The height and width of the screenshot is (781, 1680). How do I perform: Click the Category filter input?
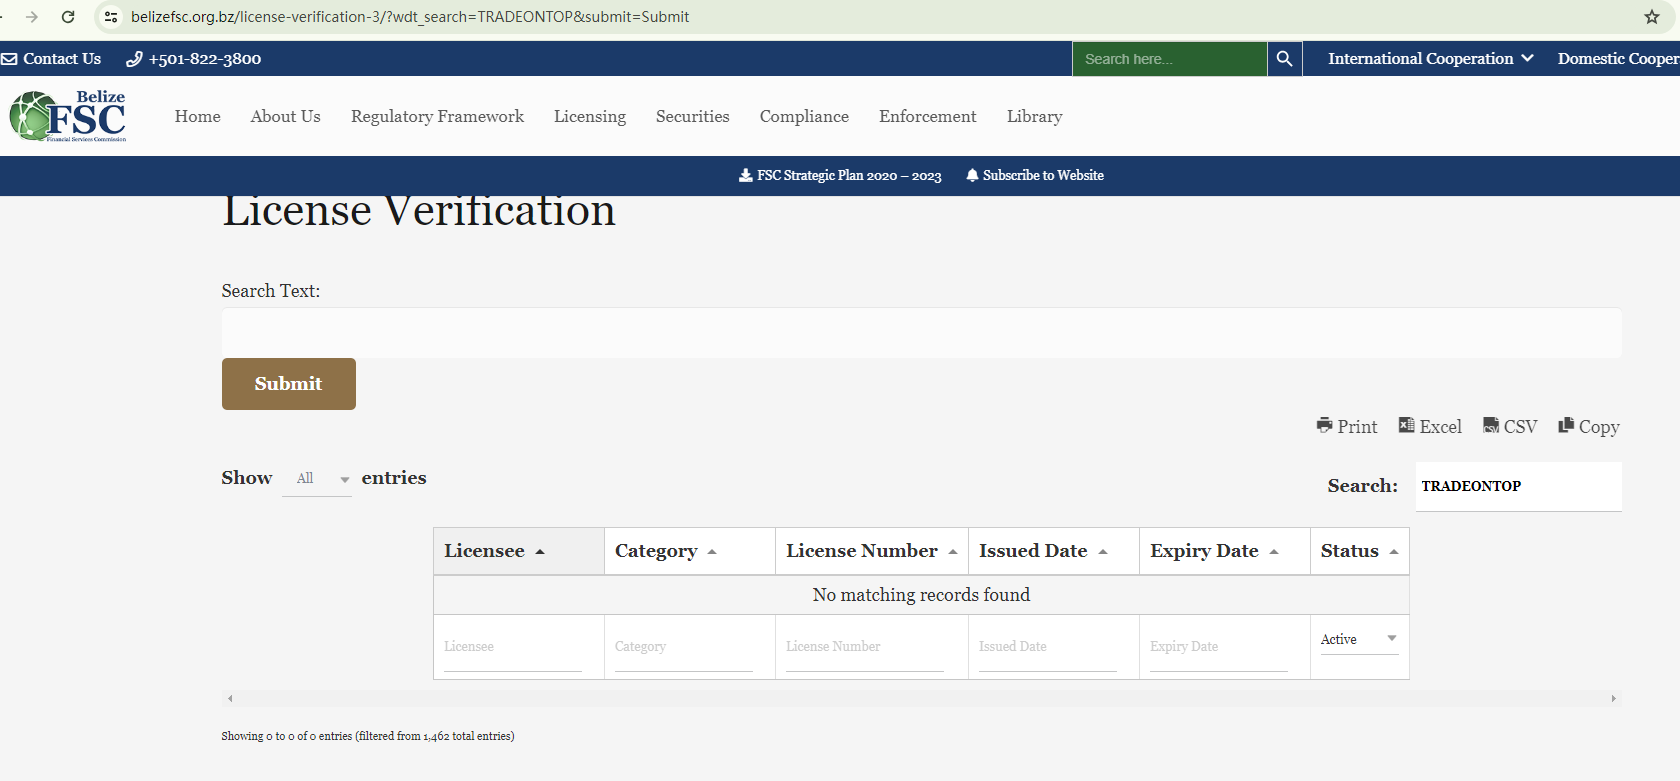[x=684, y=648]
